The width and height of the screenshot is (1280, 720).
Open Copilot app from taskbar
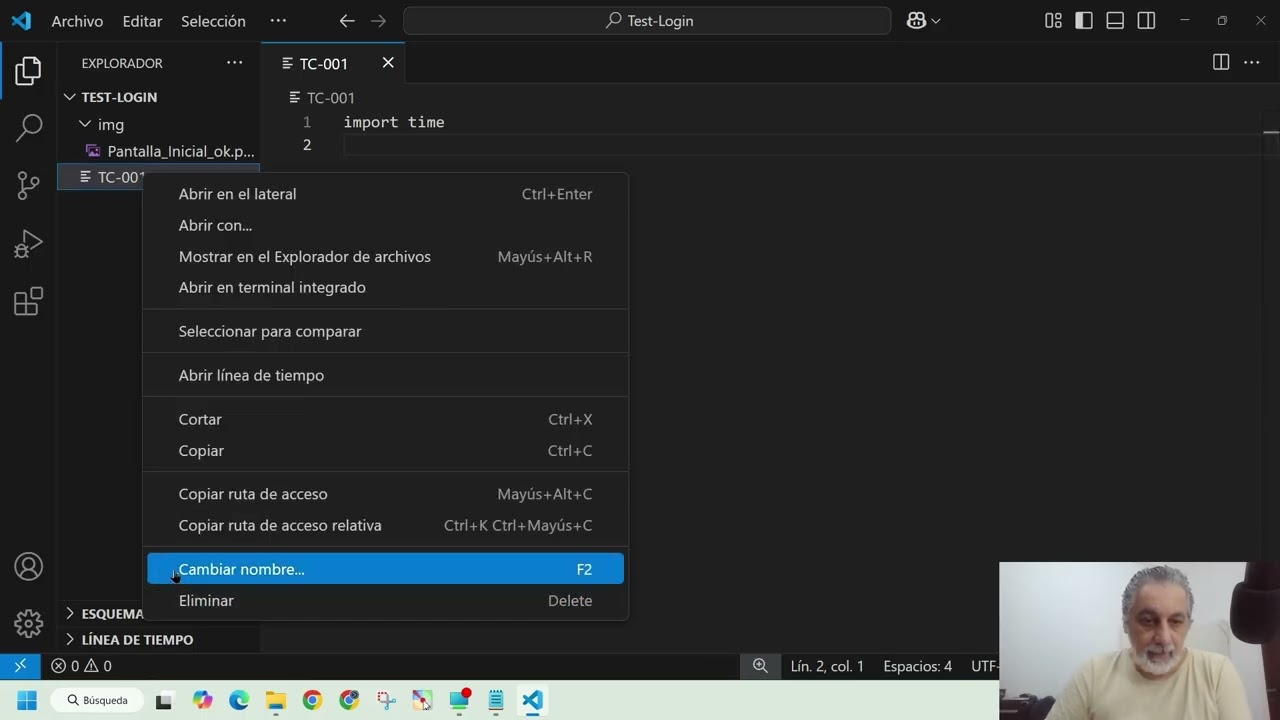click(x=203, y=700)
